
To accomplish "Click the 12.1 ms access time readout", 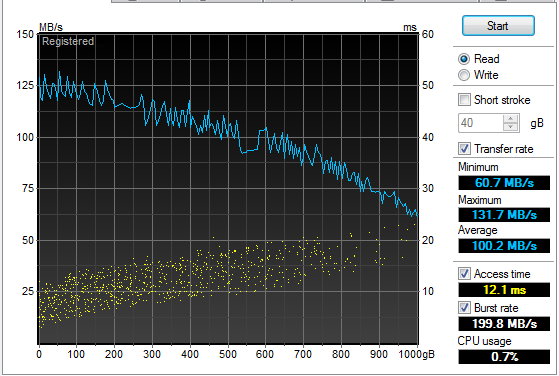I will [504, 290].
